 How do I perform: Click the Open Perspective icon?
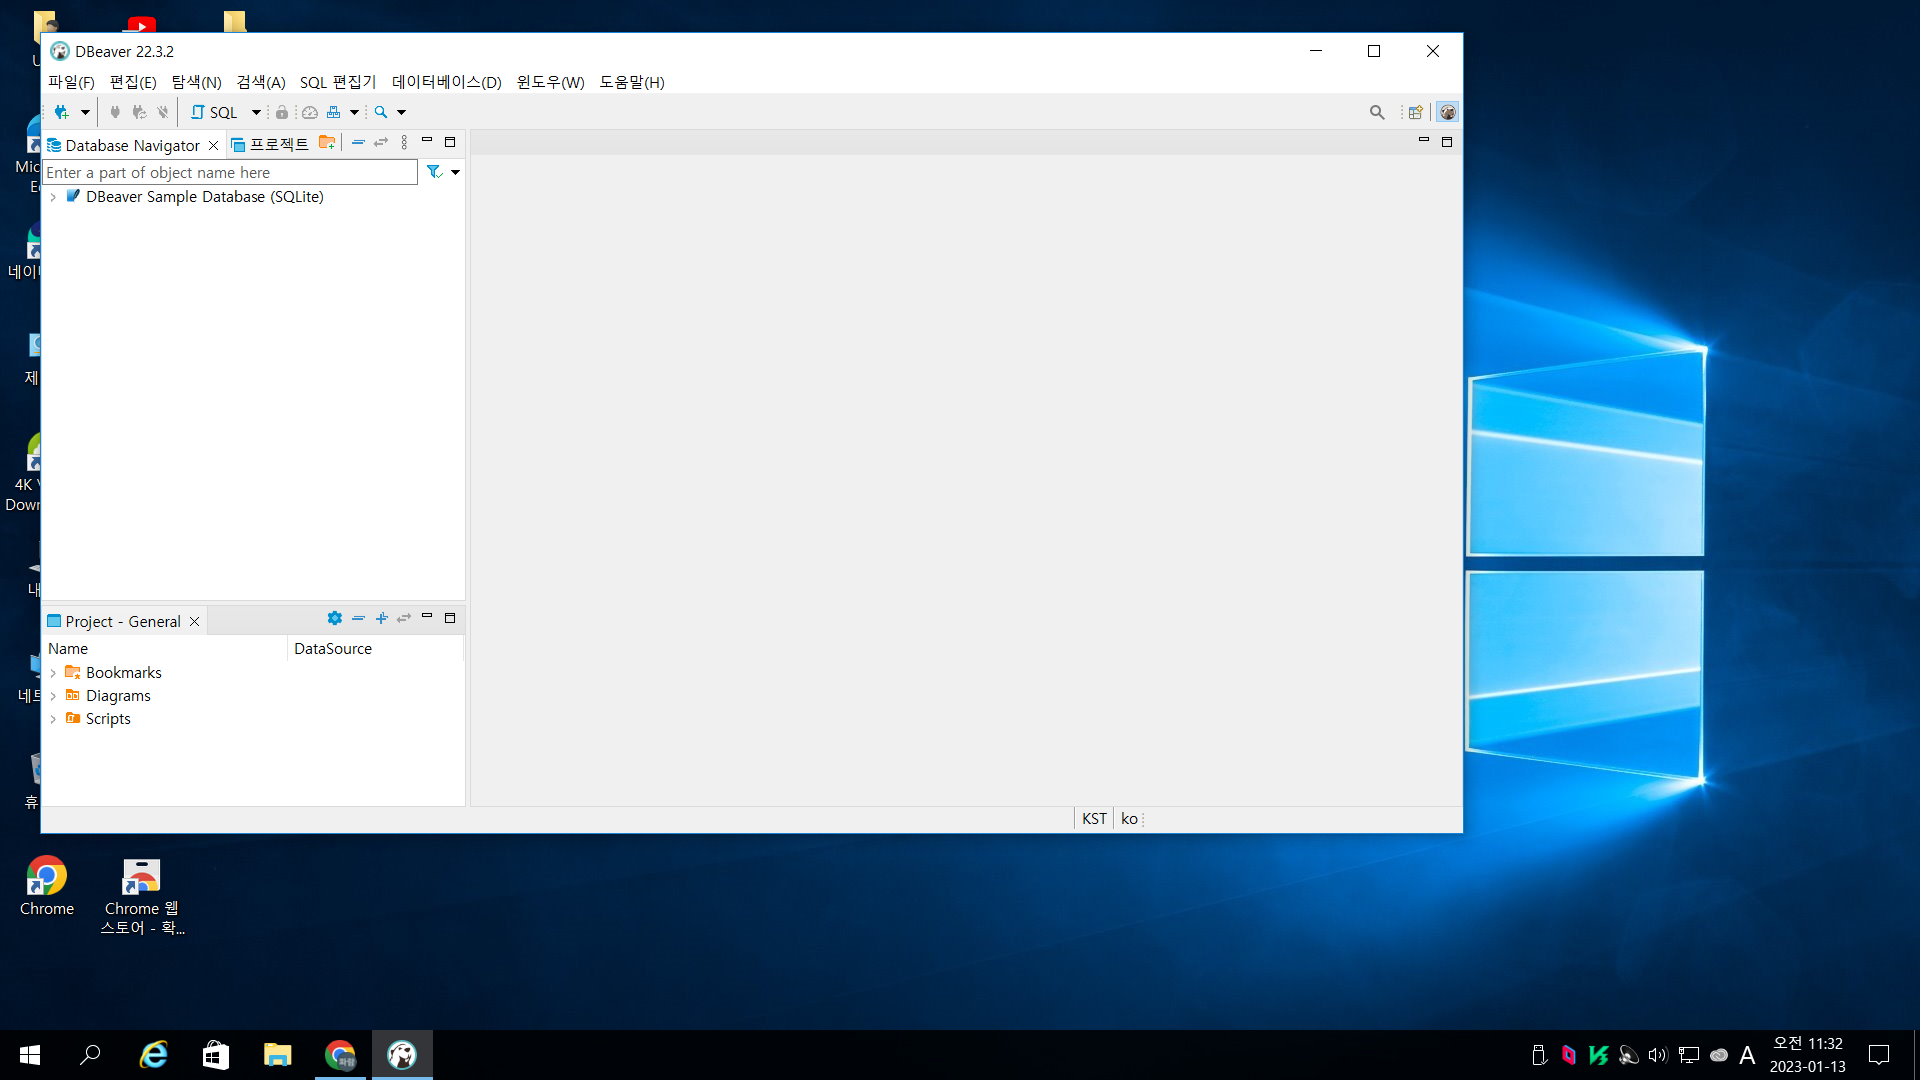pyautogui.click(x=1415, y=112)
